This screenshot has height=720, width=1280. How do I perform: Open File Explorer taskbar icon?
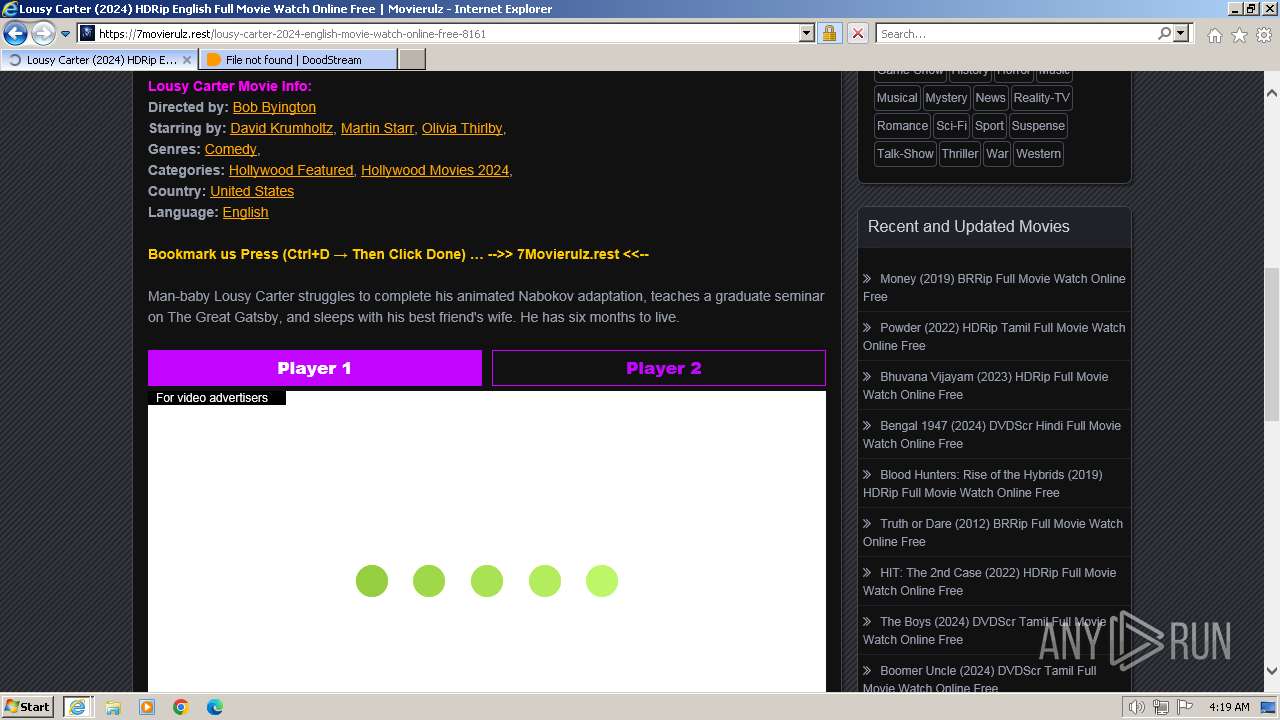pyautogui.click(x=113, y=707)
